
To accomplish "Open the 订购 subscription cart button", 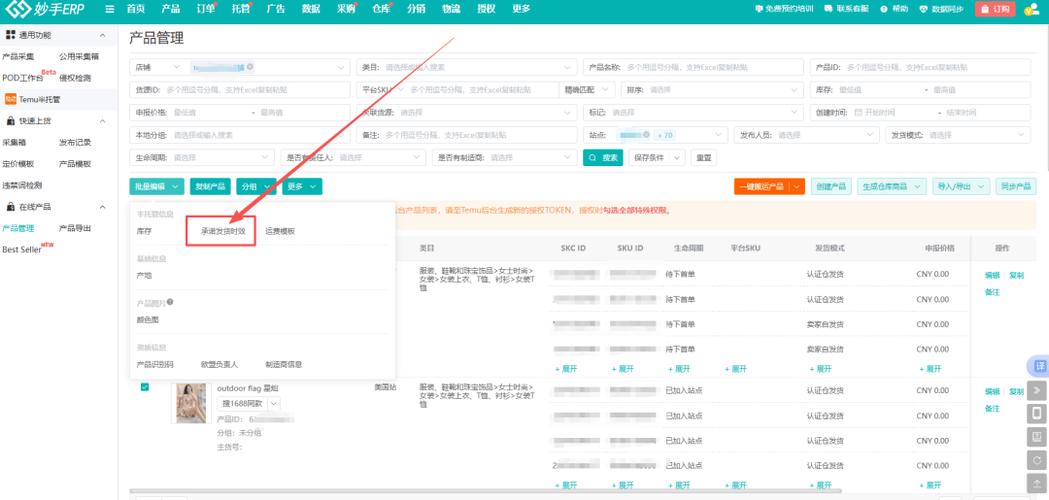I will click(x=994, y=9).
